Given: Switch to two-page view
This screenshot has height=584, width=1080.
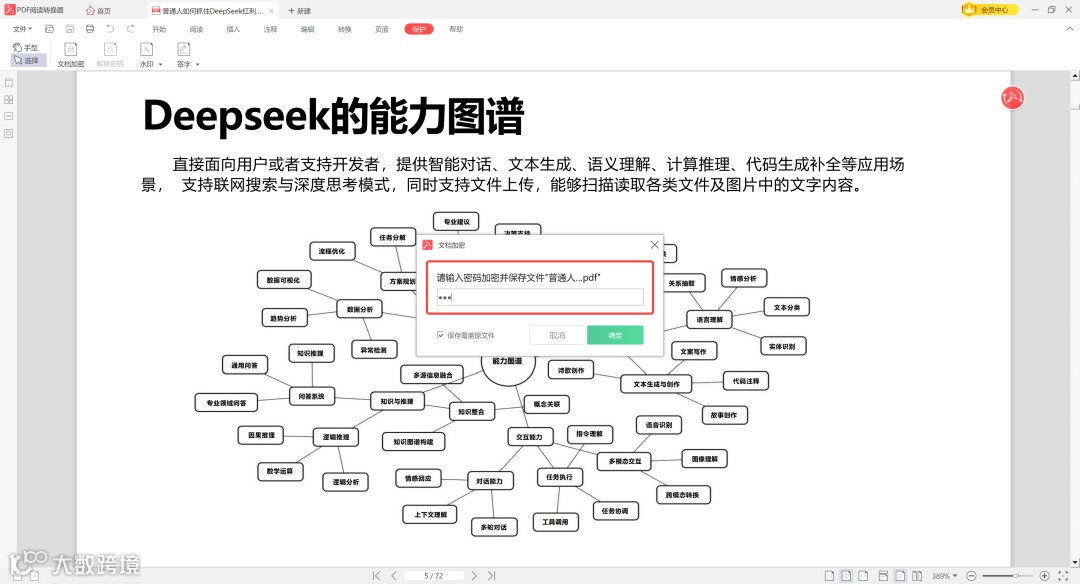Looking at the screenshot, I should tap(917, 576).
